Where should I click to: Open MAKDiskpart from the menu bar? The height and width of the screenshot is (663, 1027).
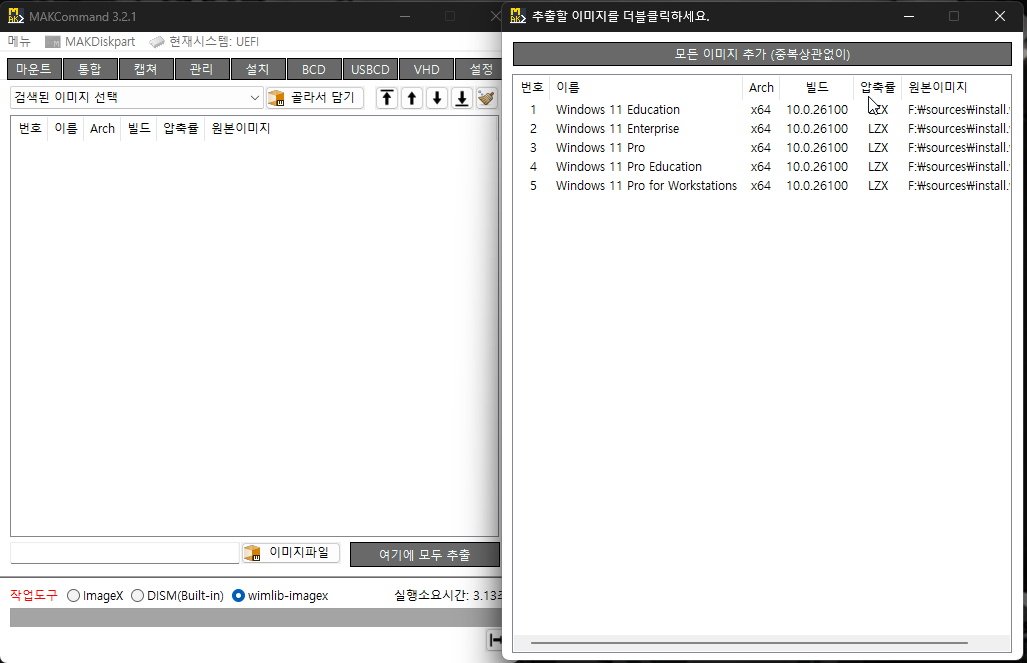pos(90,42)
